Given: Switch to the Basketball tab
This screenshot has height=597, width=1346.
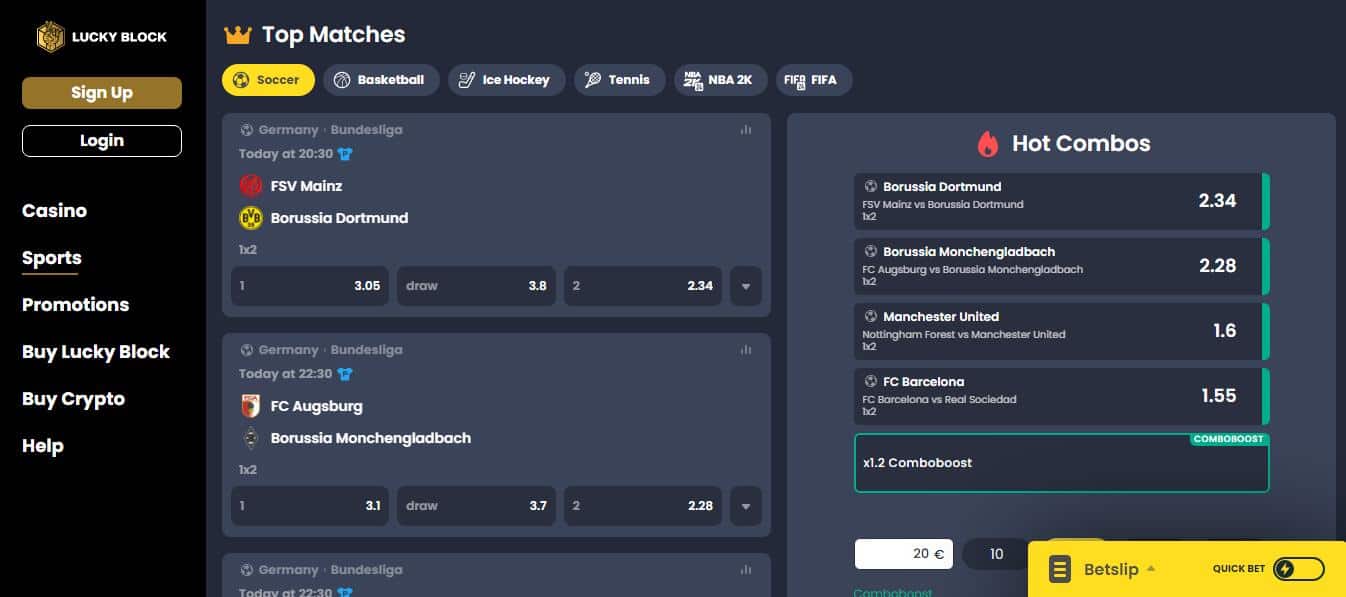Looking at the screenshot, I should [381, 80].
